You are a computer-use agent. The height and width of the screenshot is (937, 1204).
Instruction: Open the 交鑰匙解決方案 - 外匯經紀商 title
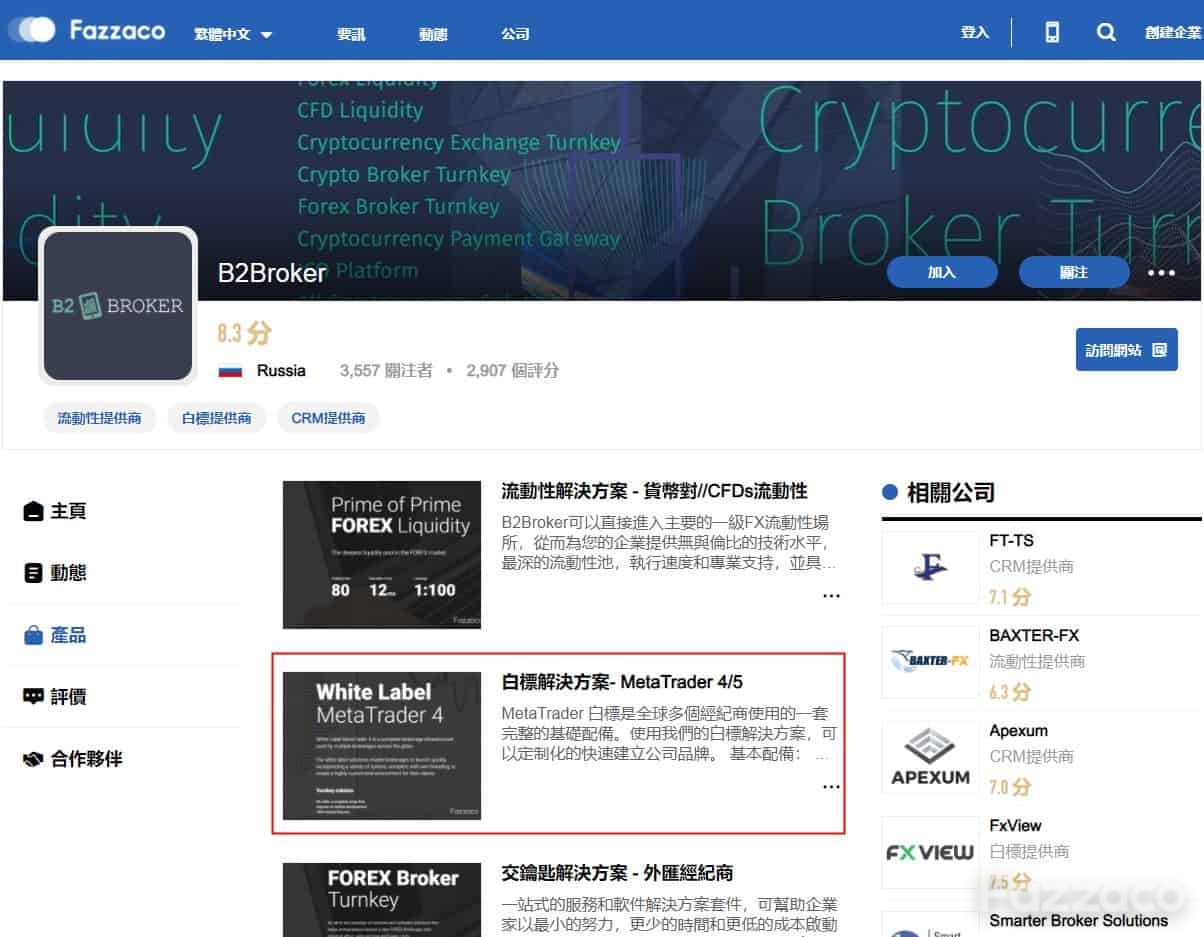[618, 873]
